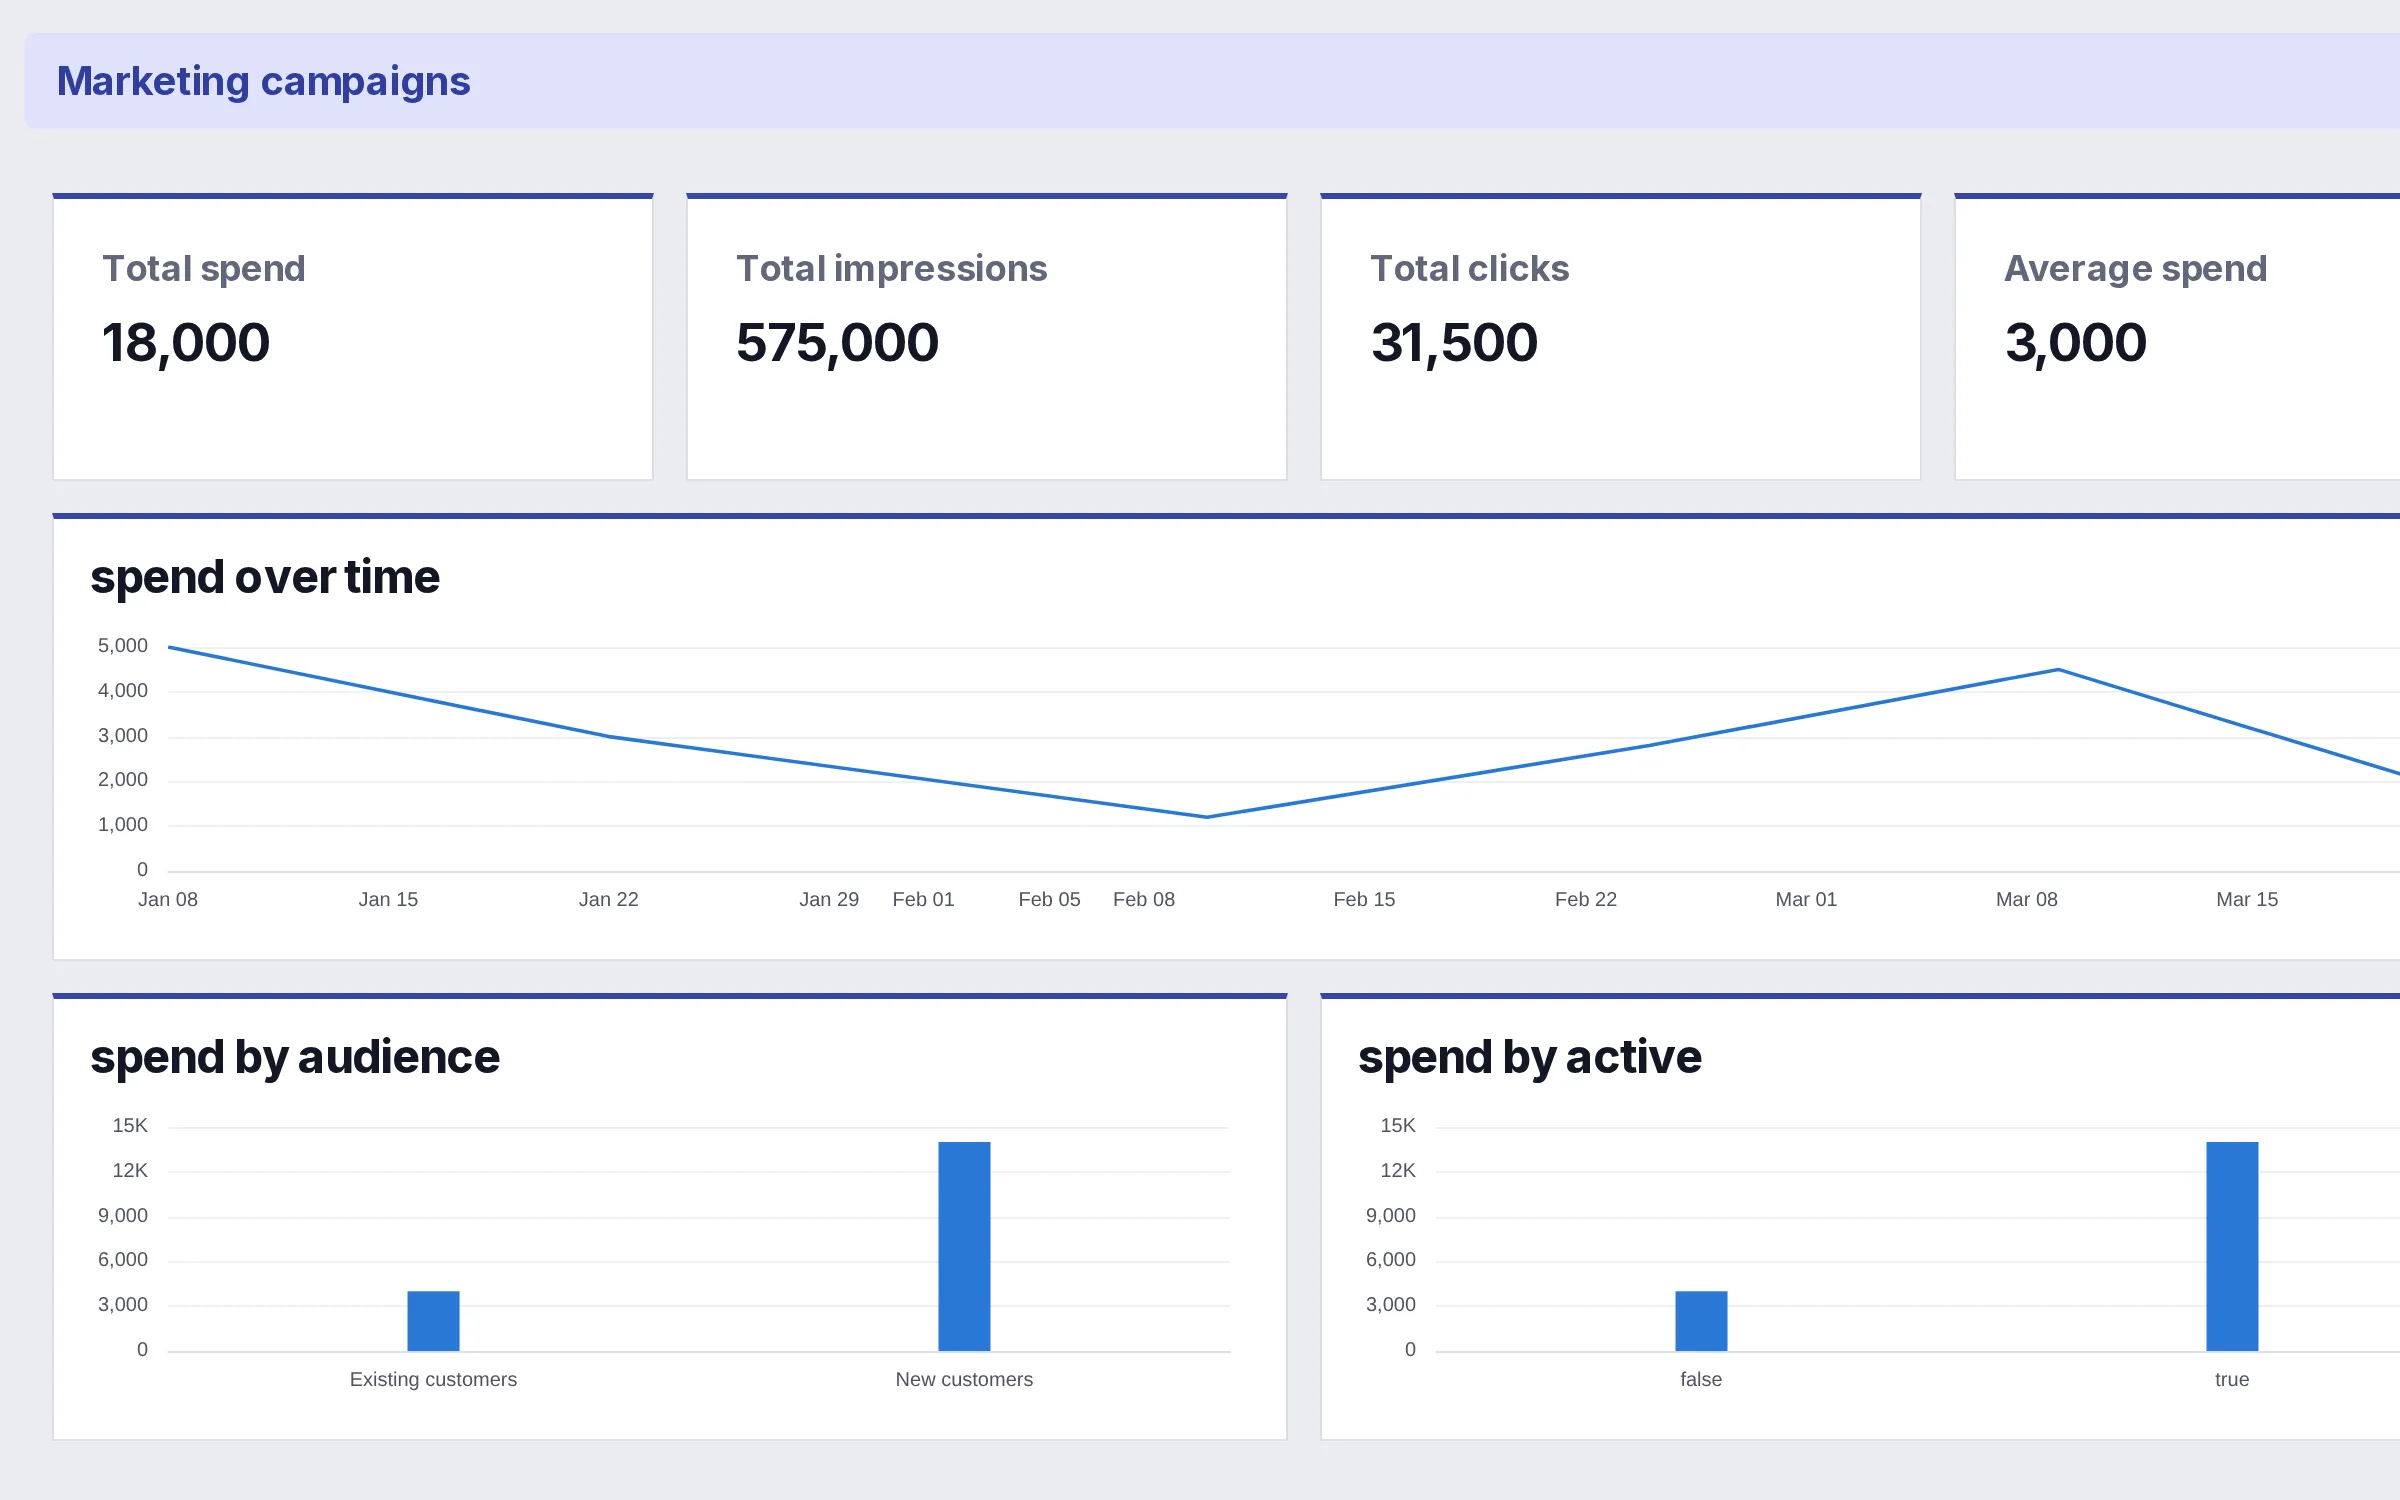Click the Mar 08 date label
This screenshot has height=1500, width=2400.
2026,899
